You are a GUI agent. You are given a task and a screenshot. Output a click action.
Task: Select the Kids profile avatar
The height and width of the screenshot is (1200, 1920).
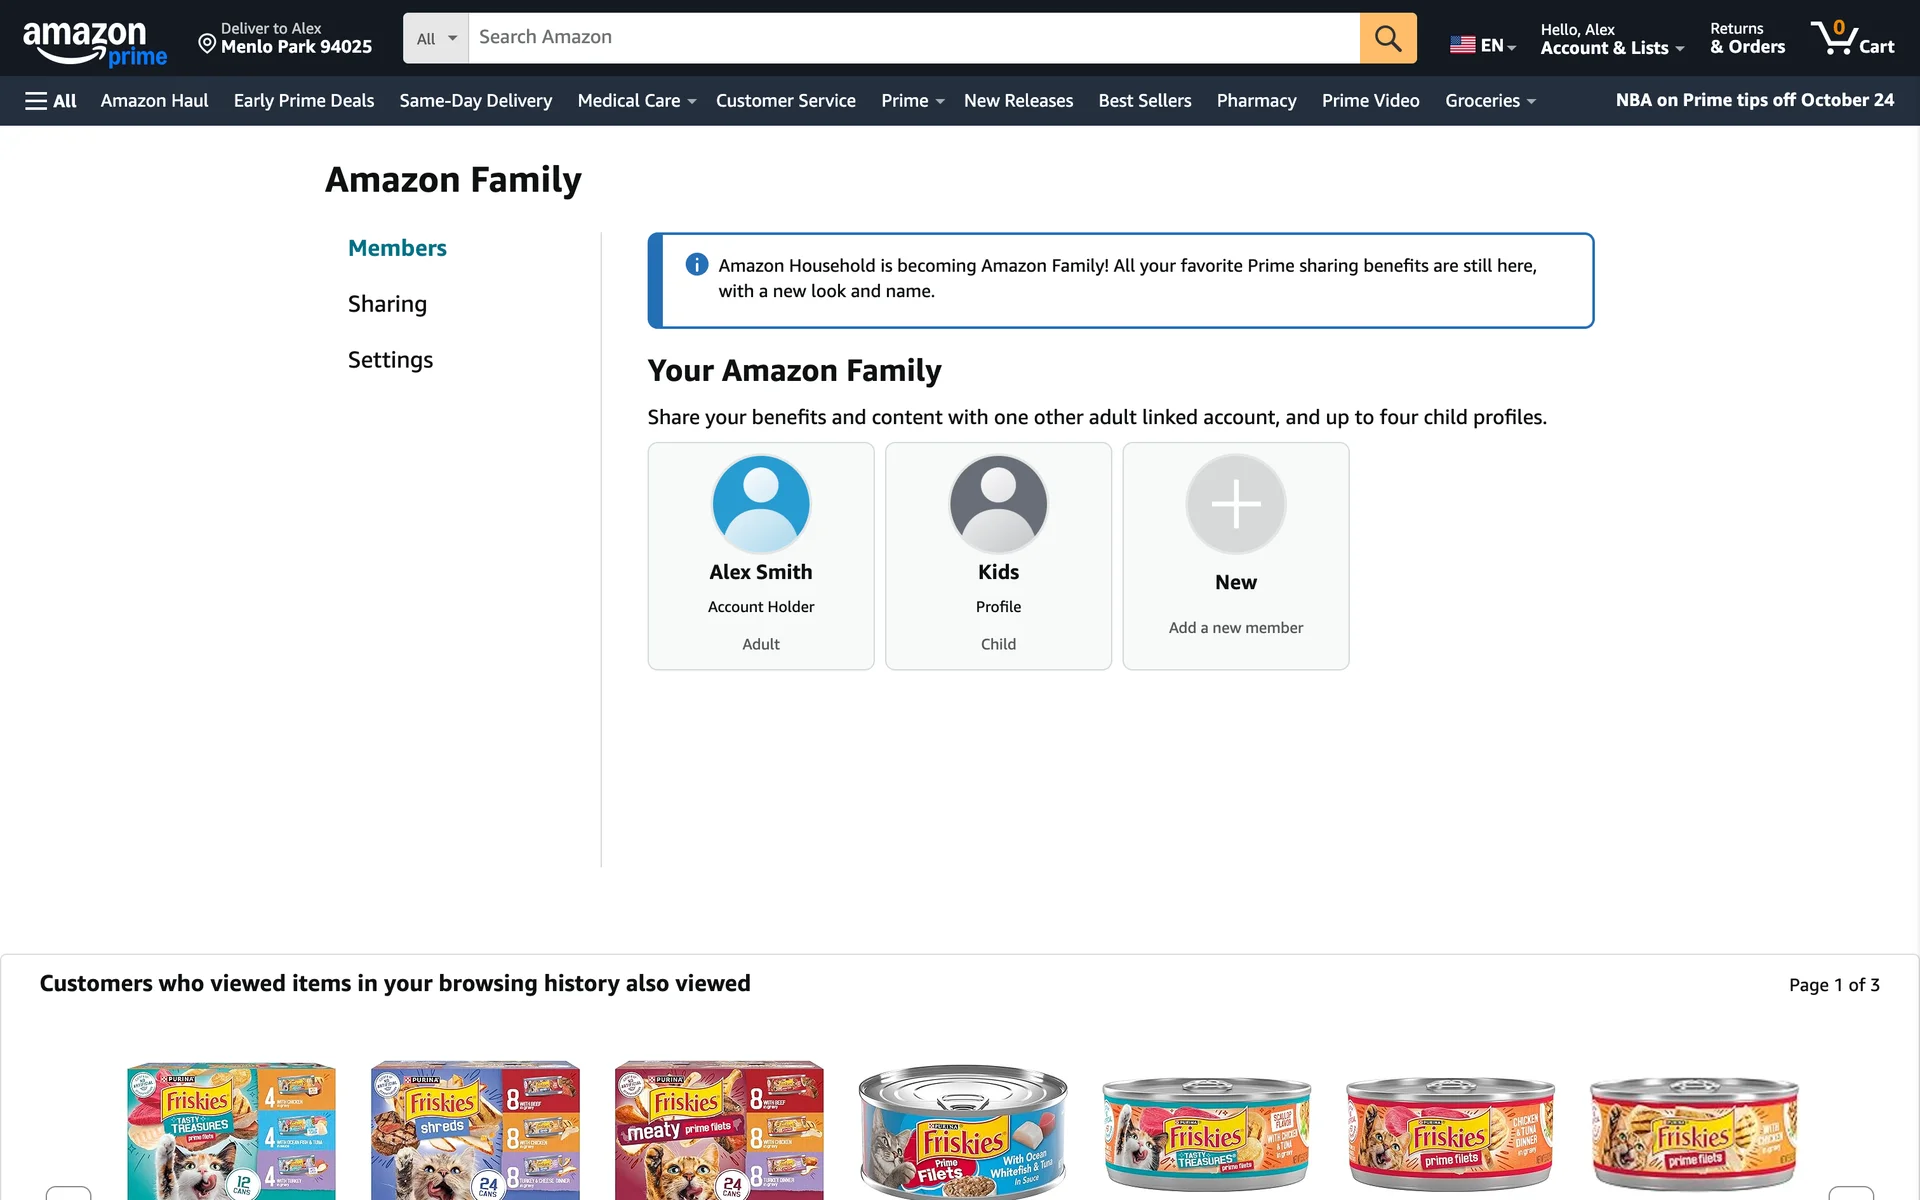point(997,504)
